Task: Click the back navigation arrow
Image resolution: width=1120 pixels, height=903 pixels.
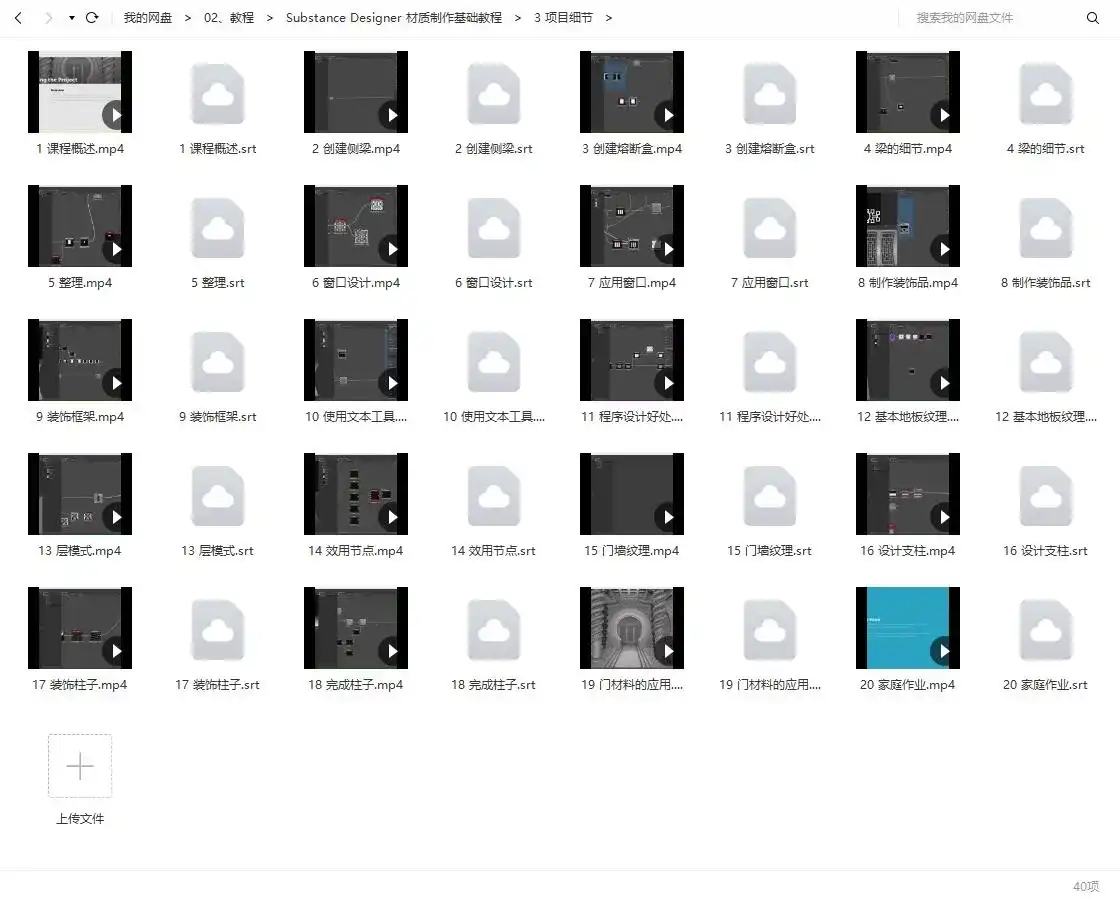Action: tap(18, 18)
